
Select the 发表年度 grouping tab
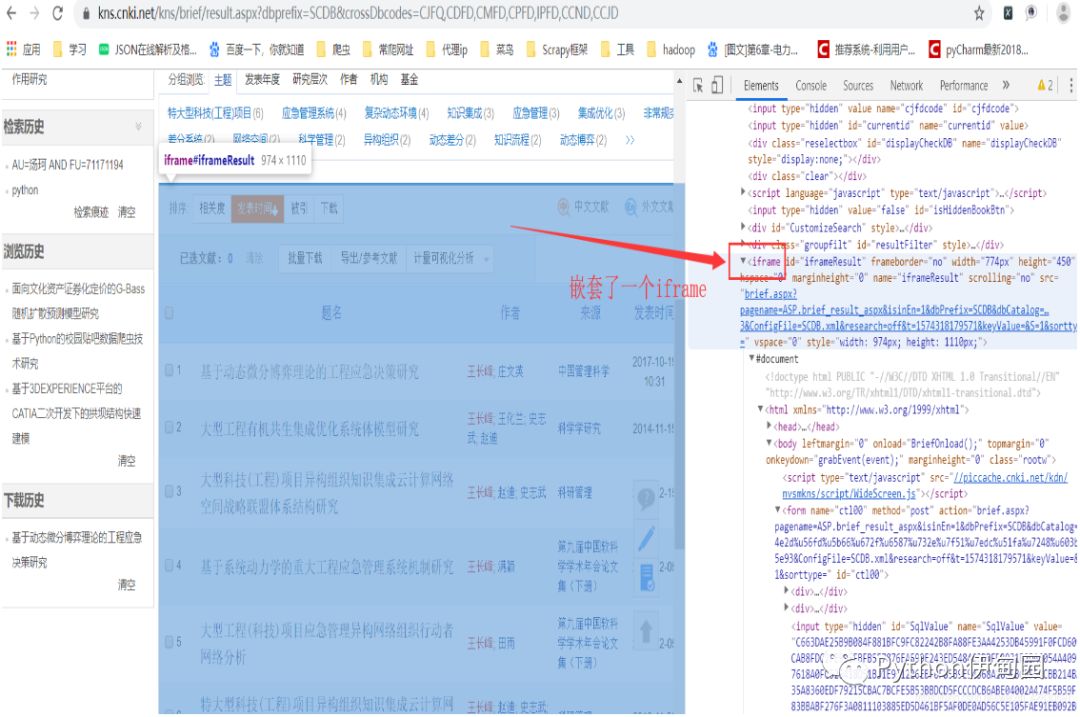[x=262, y=80]
